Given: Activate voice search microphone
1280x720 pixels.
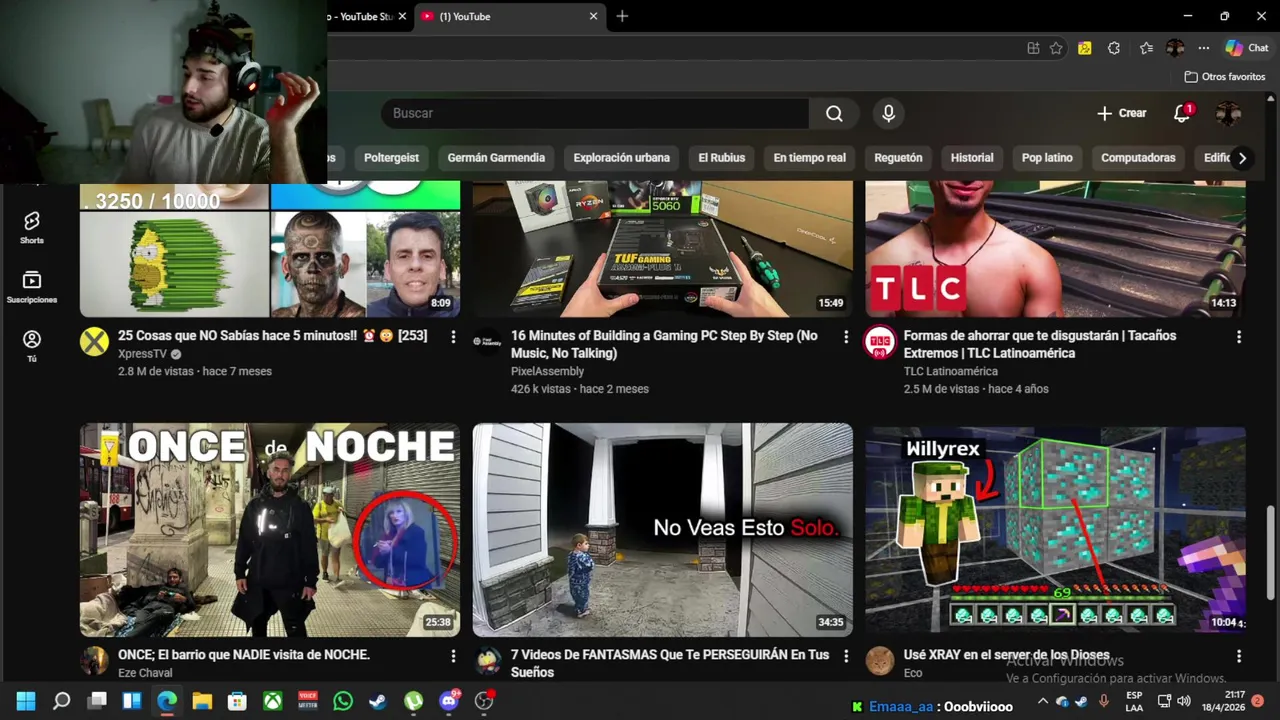Looking at the screenshot, I should point(888,113).
